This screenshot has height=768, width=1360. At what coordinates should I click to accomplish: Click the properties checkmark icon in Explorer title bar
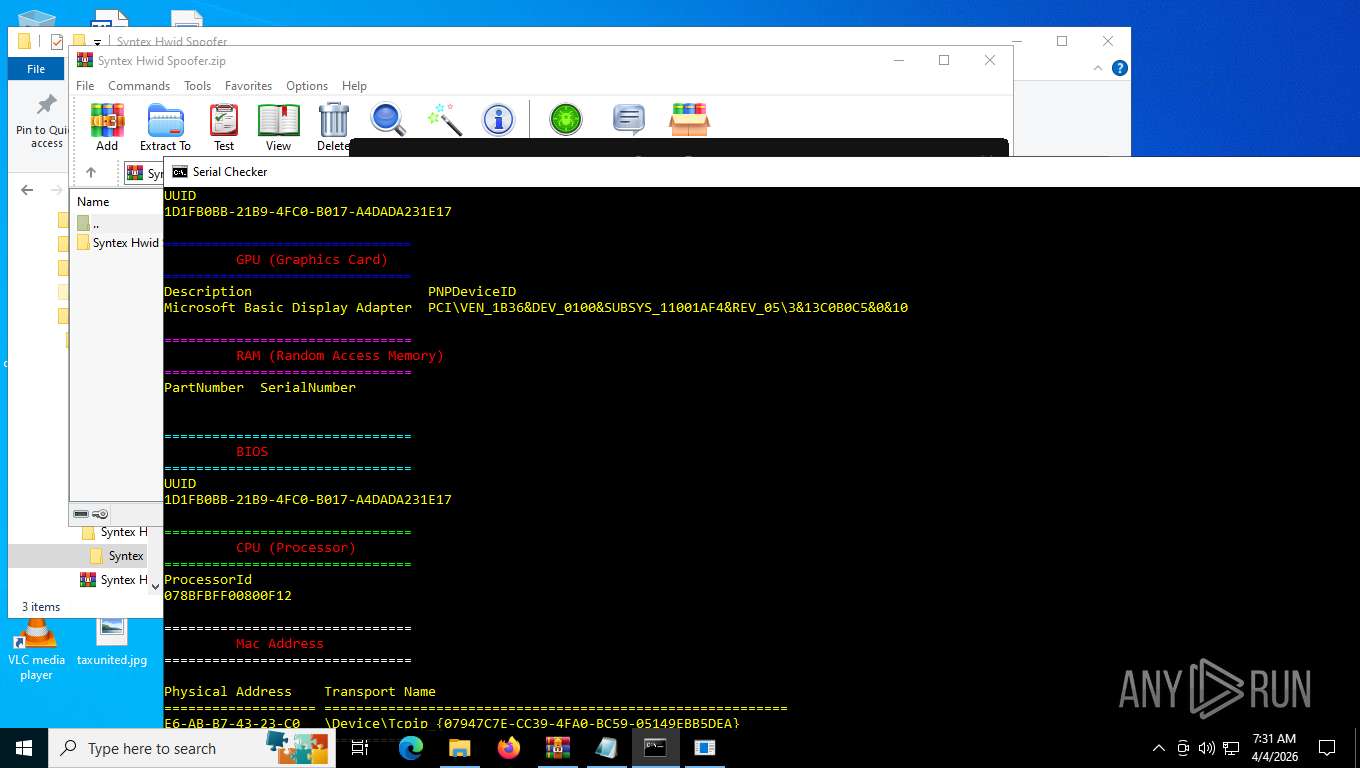click(57, 42)
